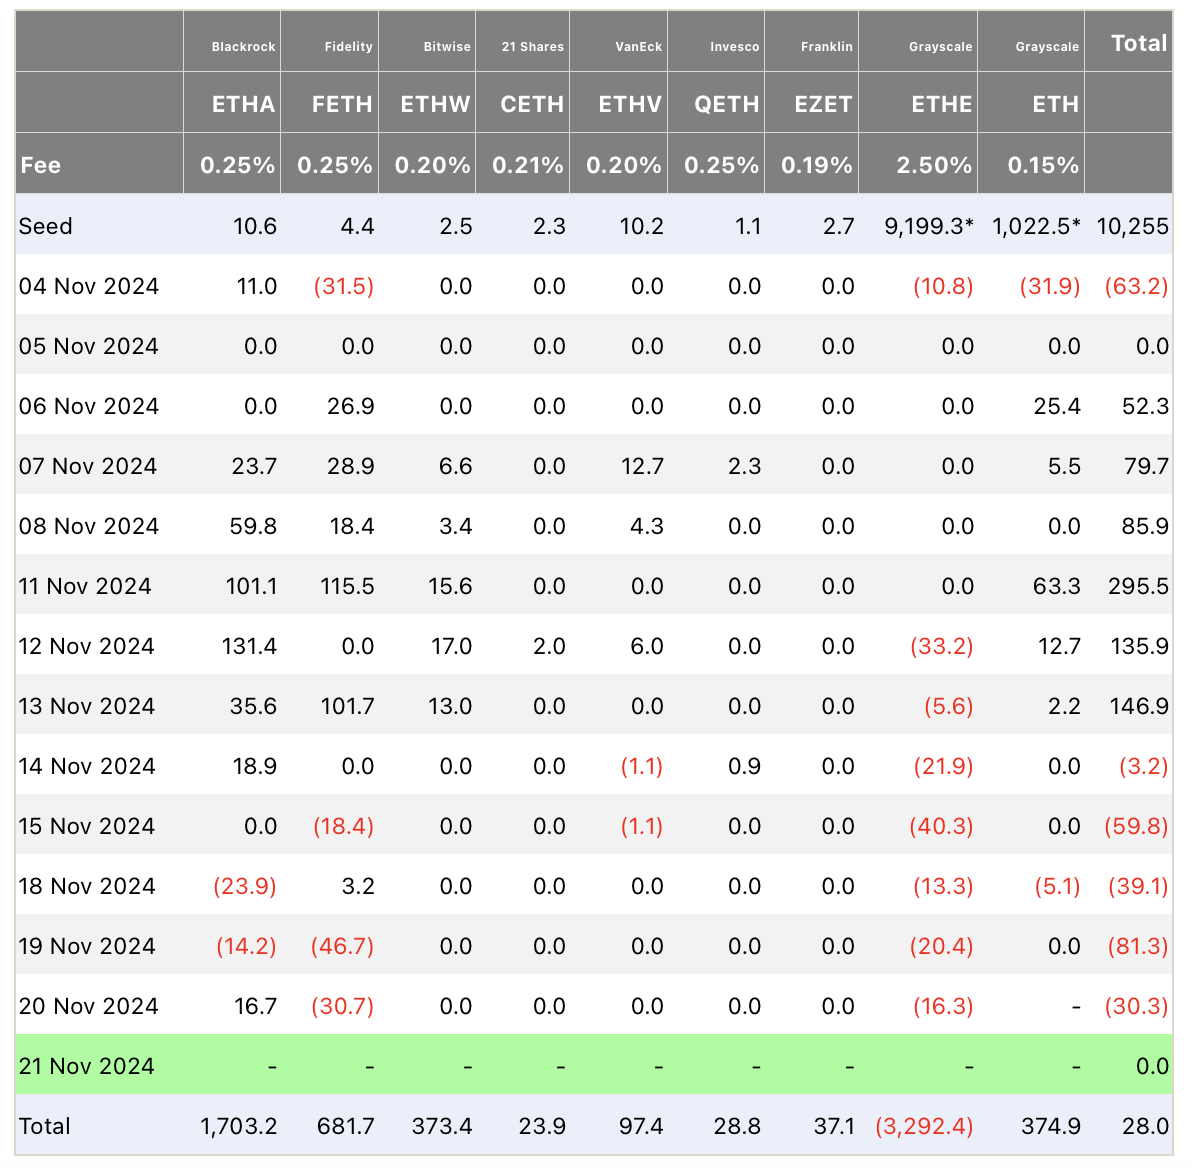Click the 05 Nov 2024 date
Viewport: 1192px width, 1168px height.
pos(89,346)
